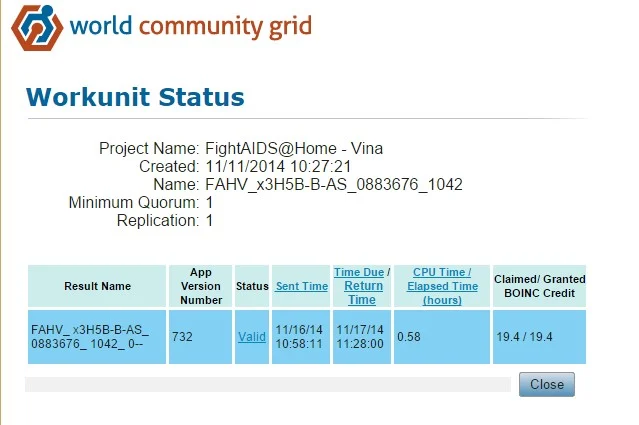The height and width of the screenshot is (425, 639).
Task: Sort by the CPU Time header link
Action: coord(442,272)
